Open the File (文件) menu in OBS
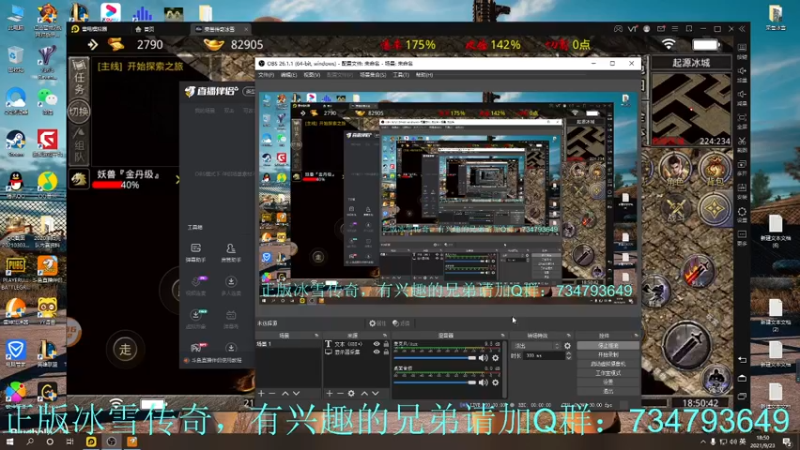This screenshot has height=450, width=800. 266,75
